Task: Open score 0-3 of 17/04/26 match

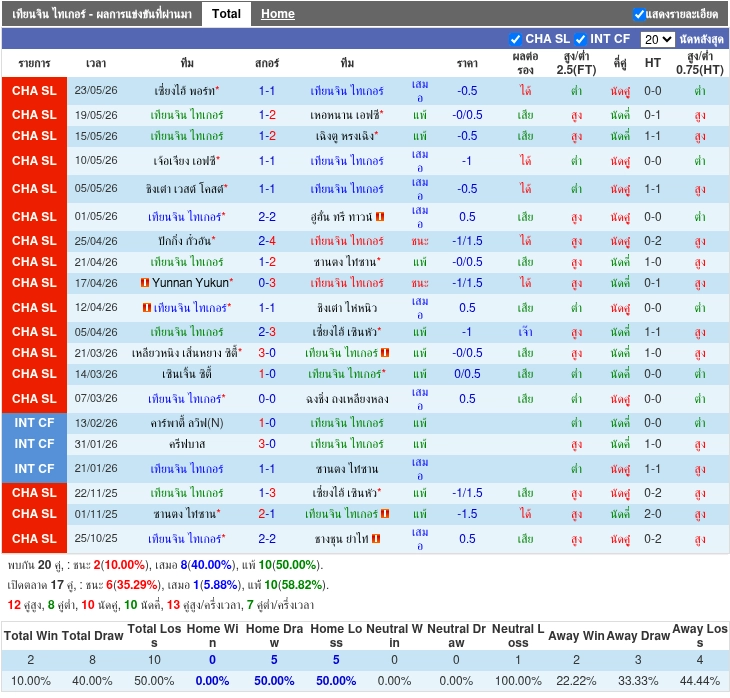Action: pyautogui.click(x=267, y=283)
